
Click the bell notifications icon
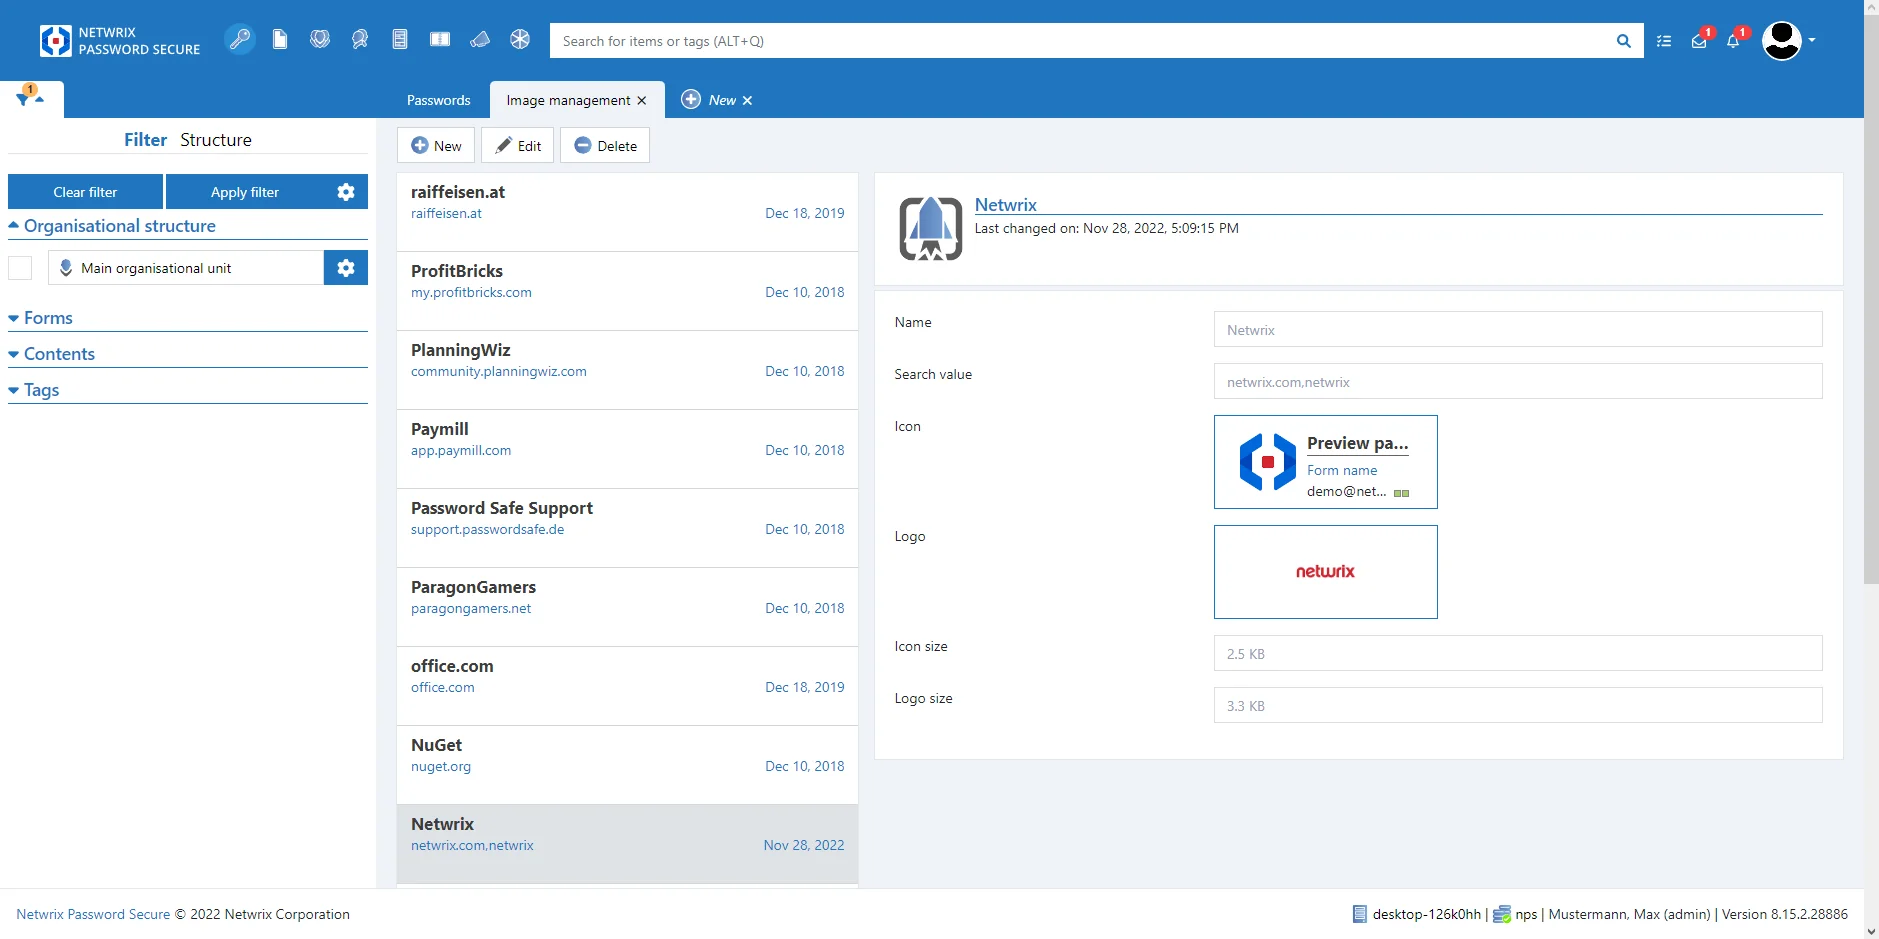[1733, 41]
